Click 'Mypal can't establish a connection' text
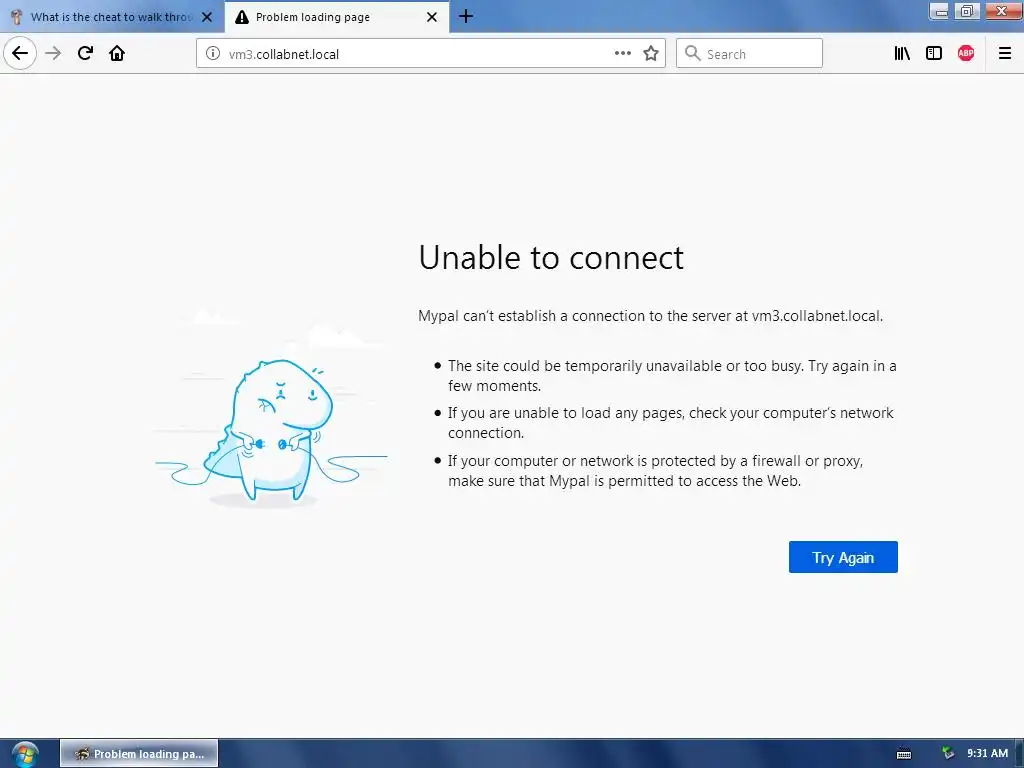 pyautogui.click(x=650, y=316)
